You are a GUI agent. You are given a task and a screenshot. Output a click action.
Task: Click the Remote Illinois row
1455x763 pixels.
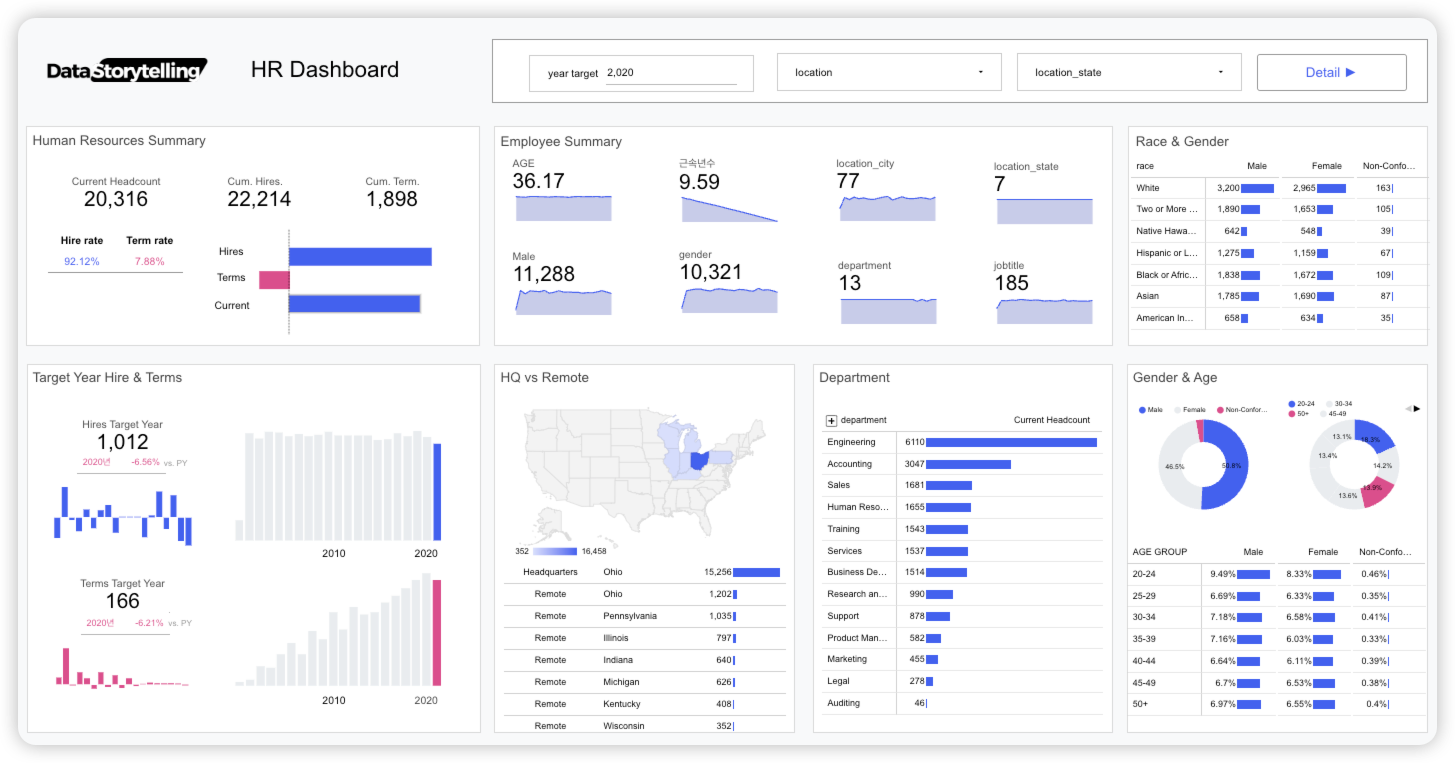coord(644,638)
